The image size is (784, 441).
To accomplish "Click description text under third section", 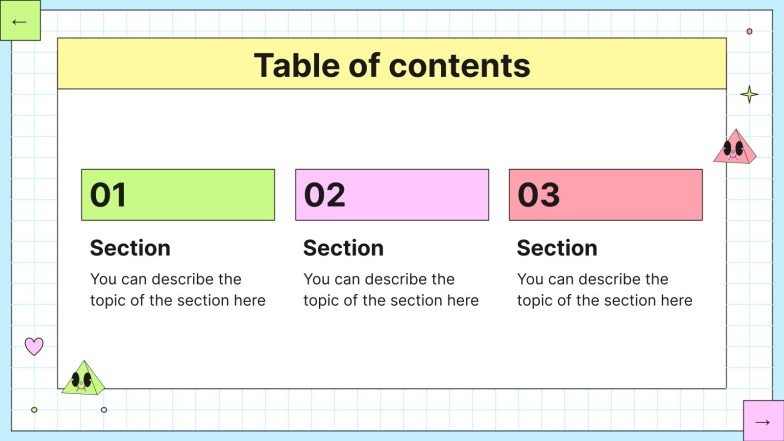I will [x=605, y=290].
